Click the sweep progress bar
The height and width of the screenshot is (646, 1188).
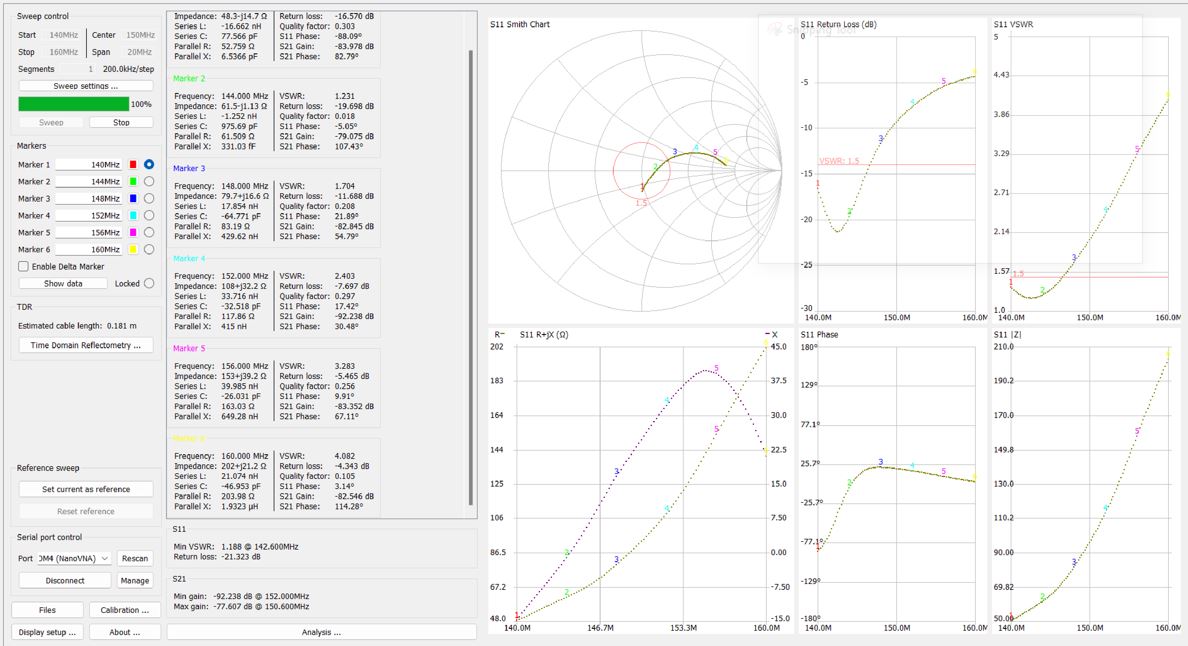74,104
